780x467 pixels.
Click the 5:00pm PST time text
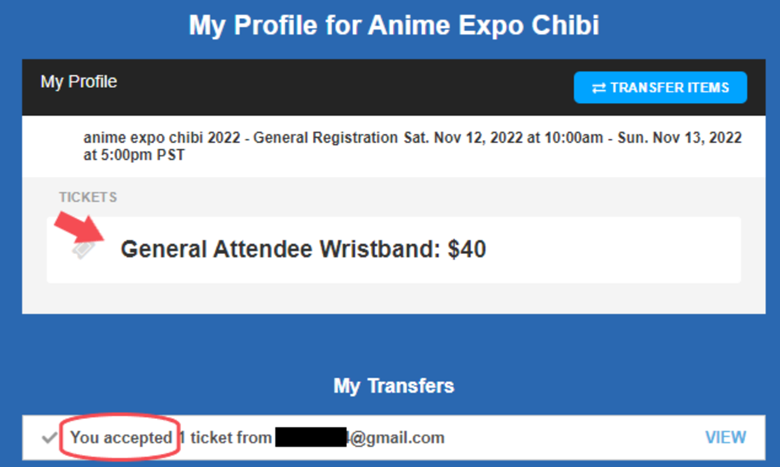click(143, 155)
